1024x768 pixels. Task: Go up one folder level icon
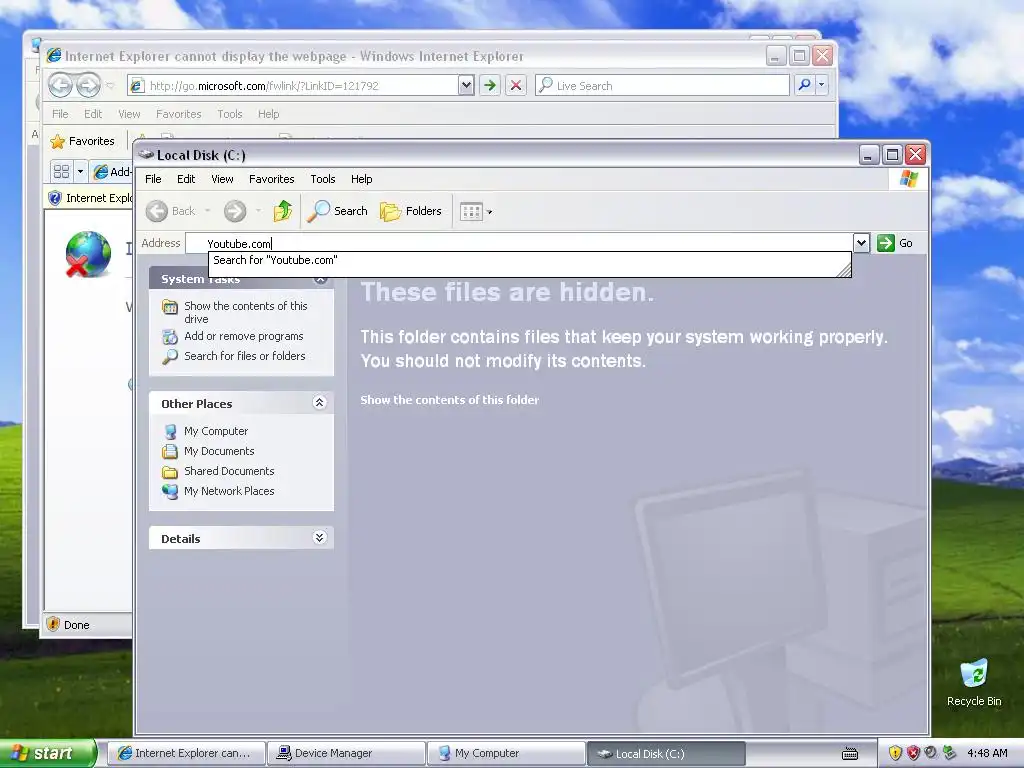click(x=283, y=211)
